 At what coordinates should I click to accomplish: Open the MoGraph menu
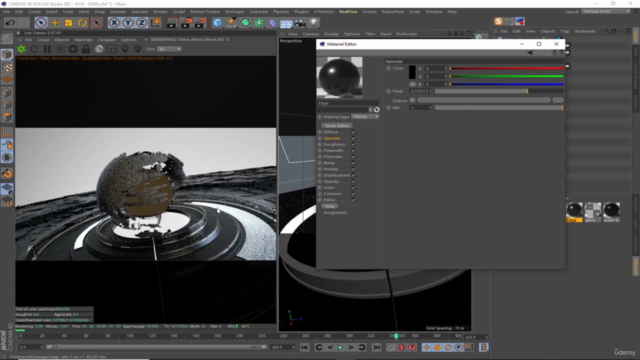pyautogui.click(x=235, y=12)
